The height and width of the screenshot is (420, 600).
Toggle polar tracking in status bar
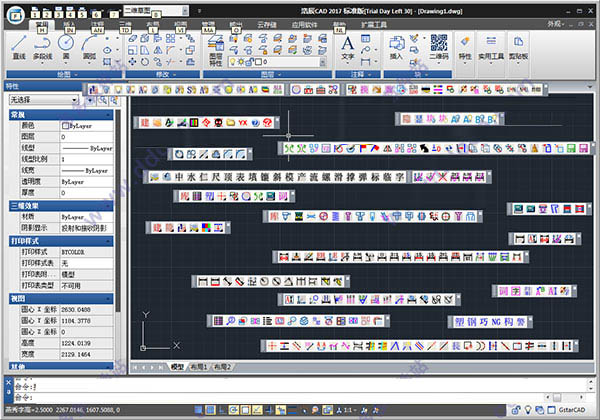pyautogui.click(x=233, y=410)
